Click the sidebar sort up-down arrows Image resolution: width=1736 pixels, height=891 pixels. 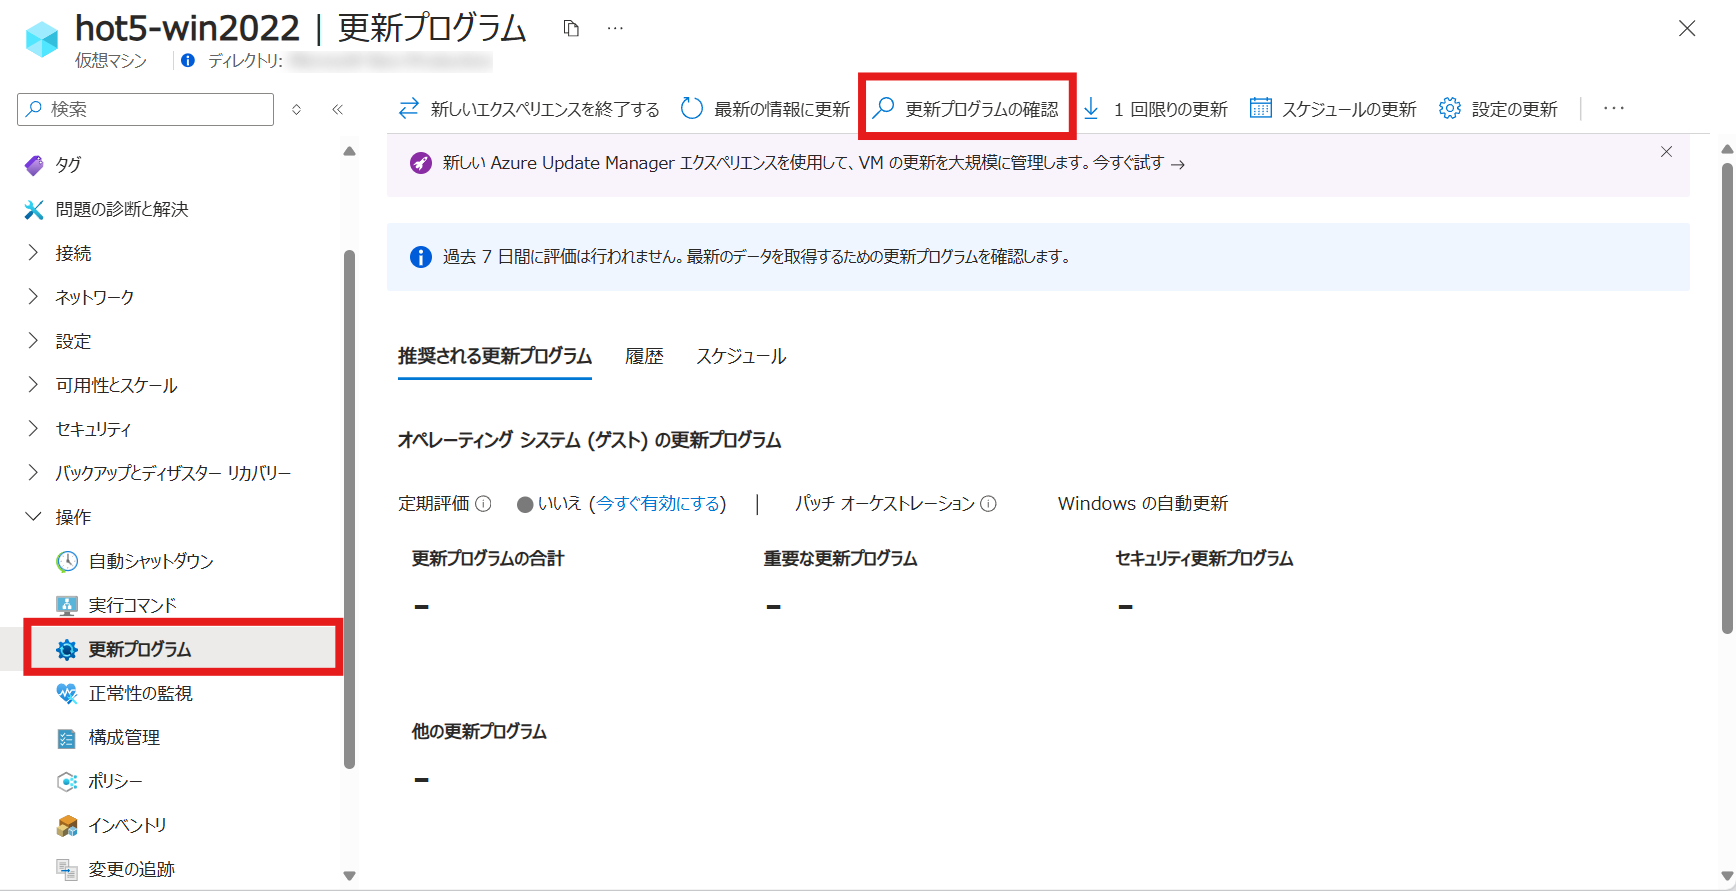[296, 109]
